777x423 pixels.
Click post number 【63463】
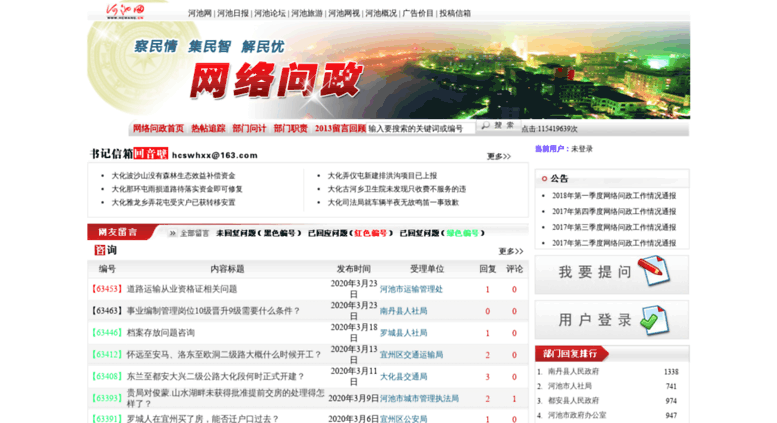click(x=106, y=311)
